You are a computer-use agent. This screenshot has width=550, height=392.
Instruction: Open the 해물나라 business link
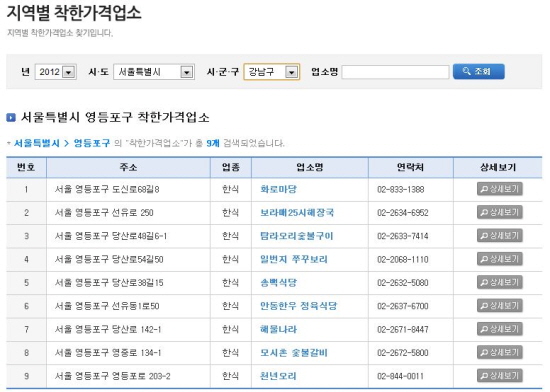(x=279, y=329)
